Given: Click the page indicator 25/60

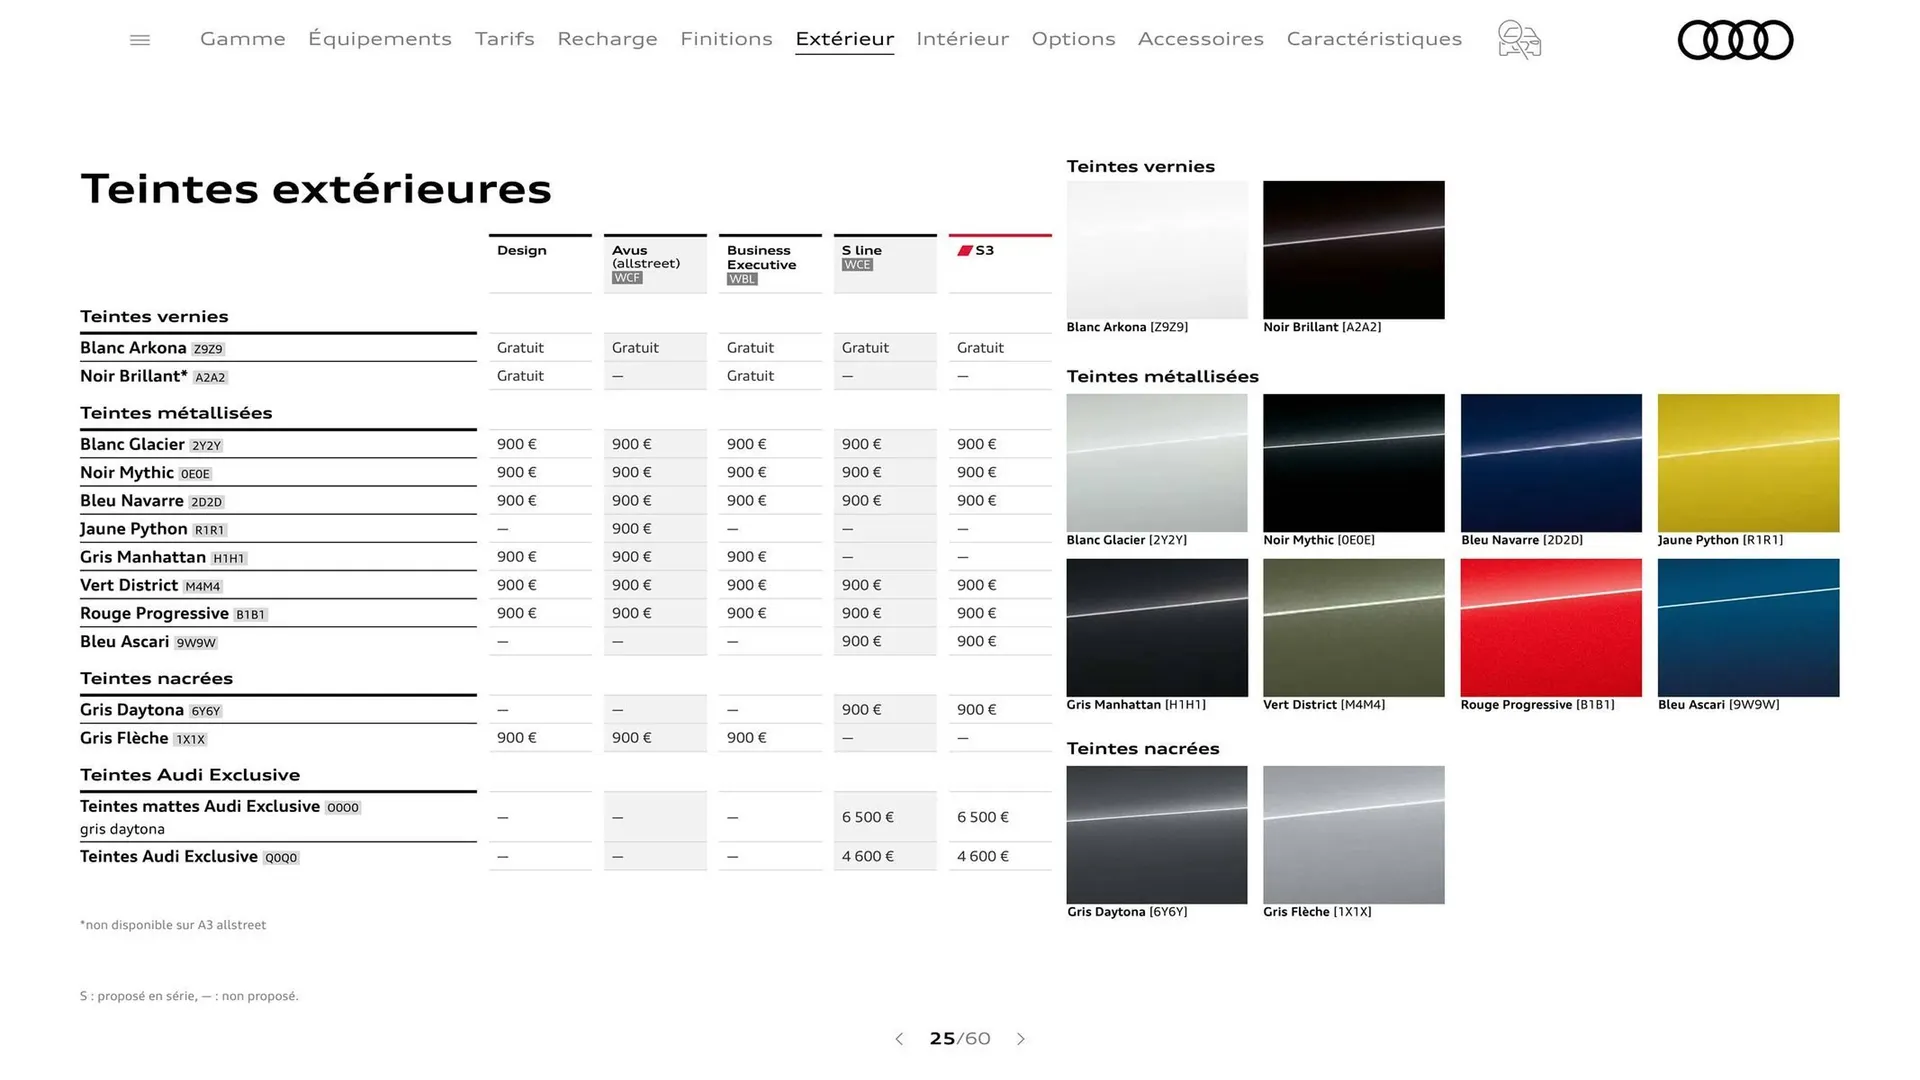Looking at the screenshot, I should pos(959,1039).
